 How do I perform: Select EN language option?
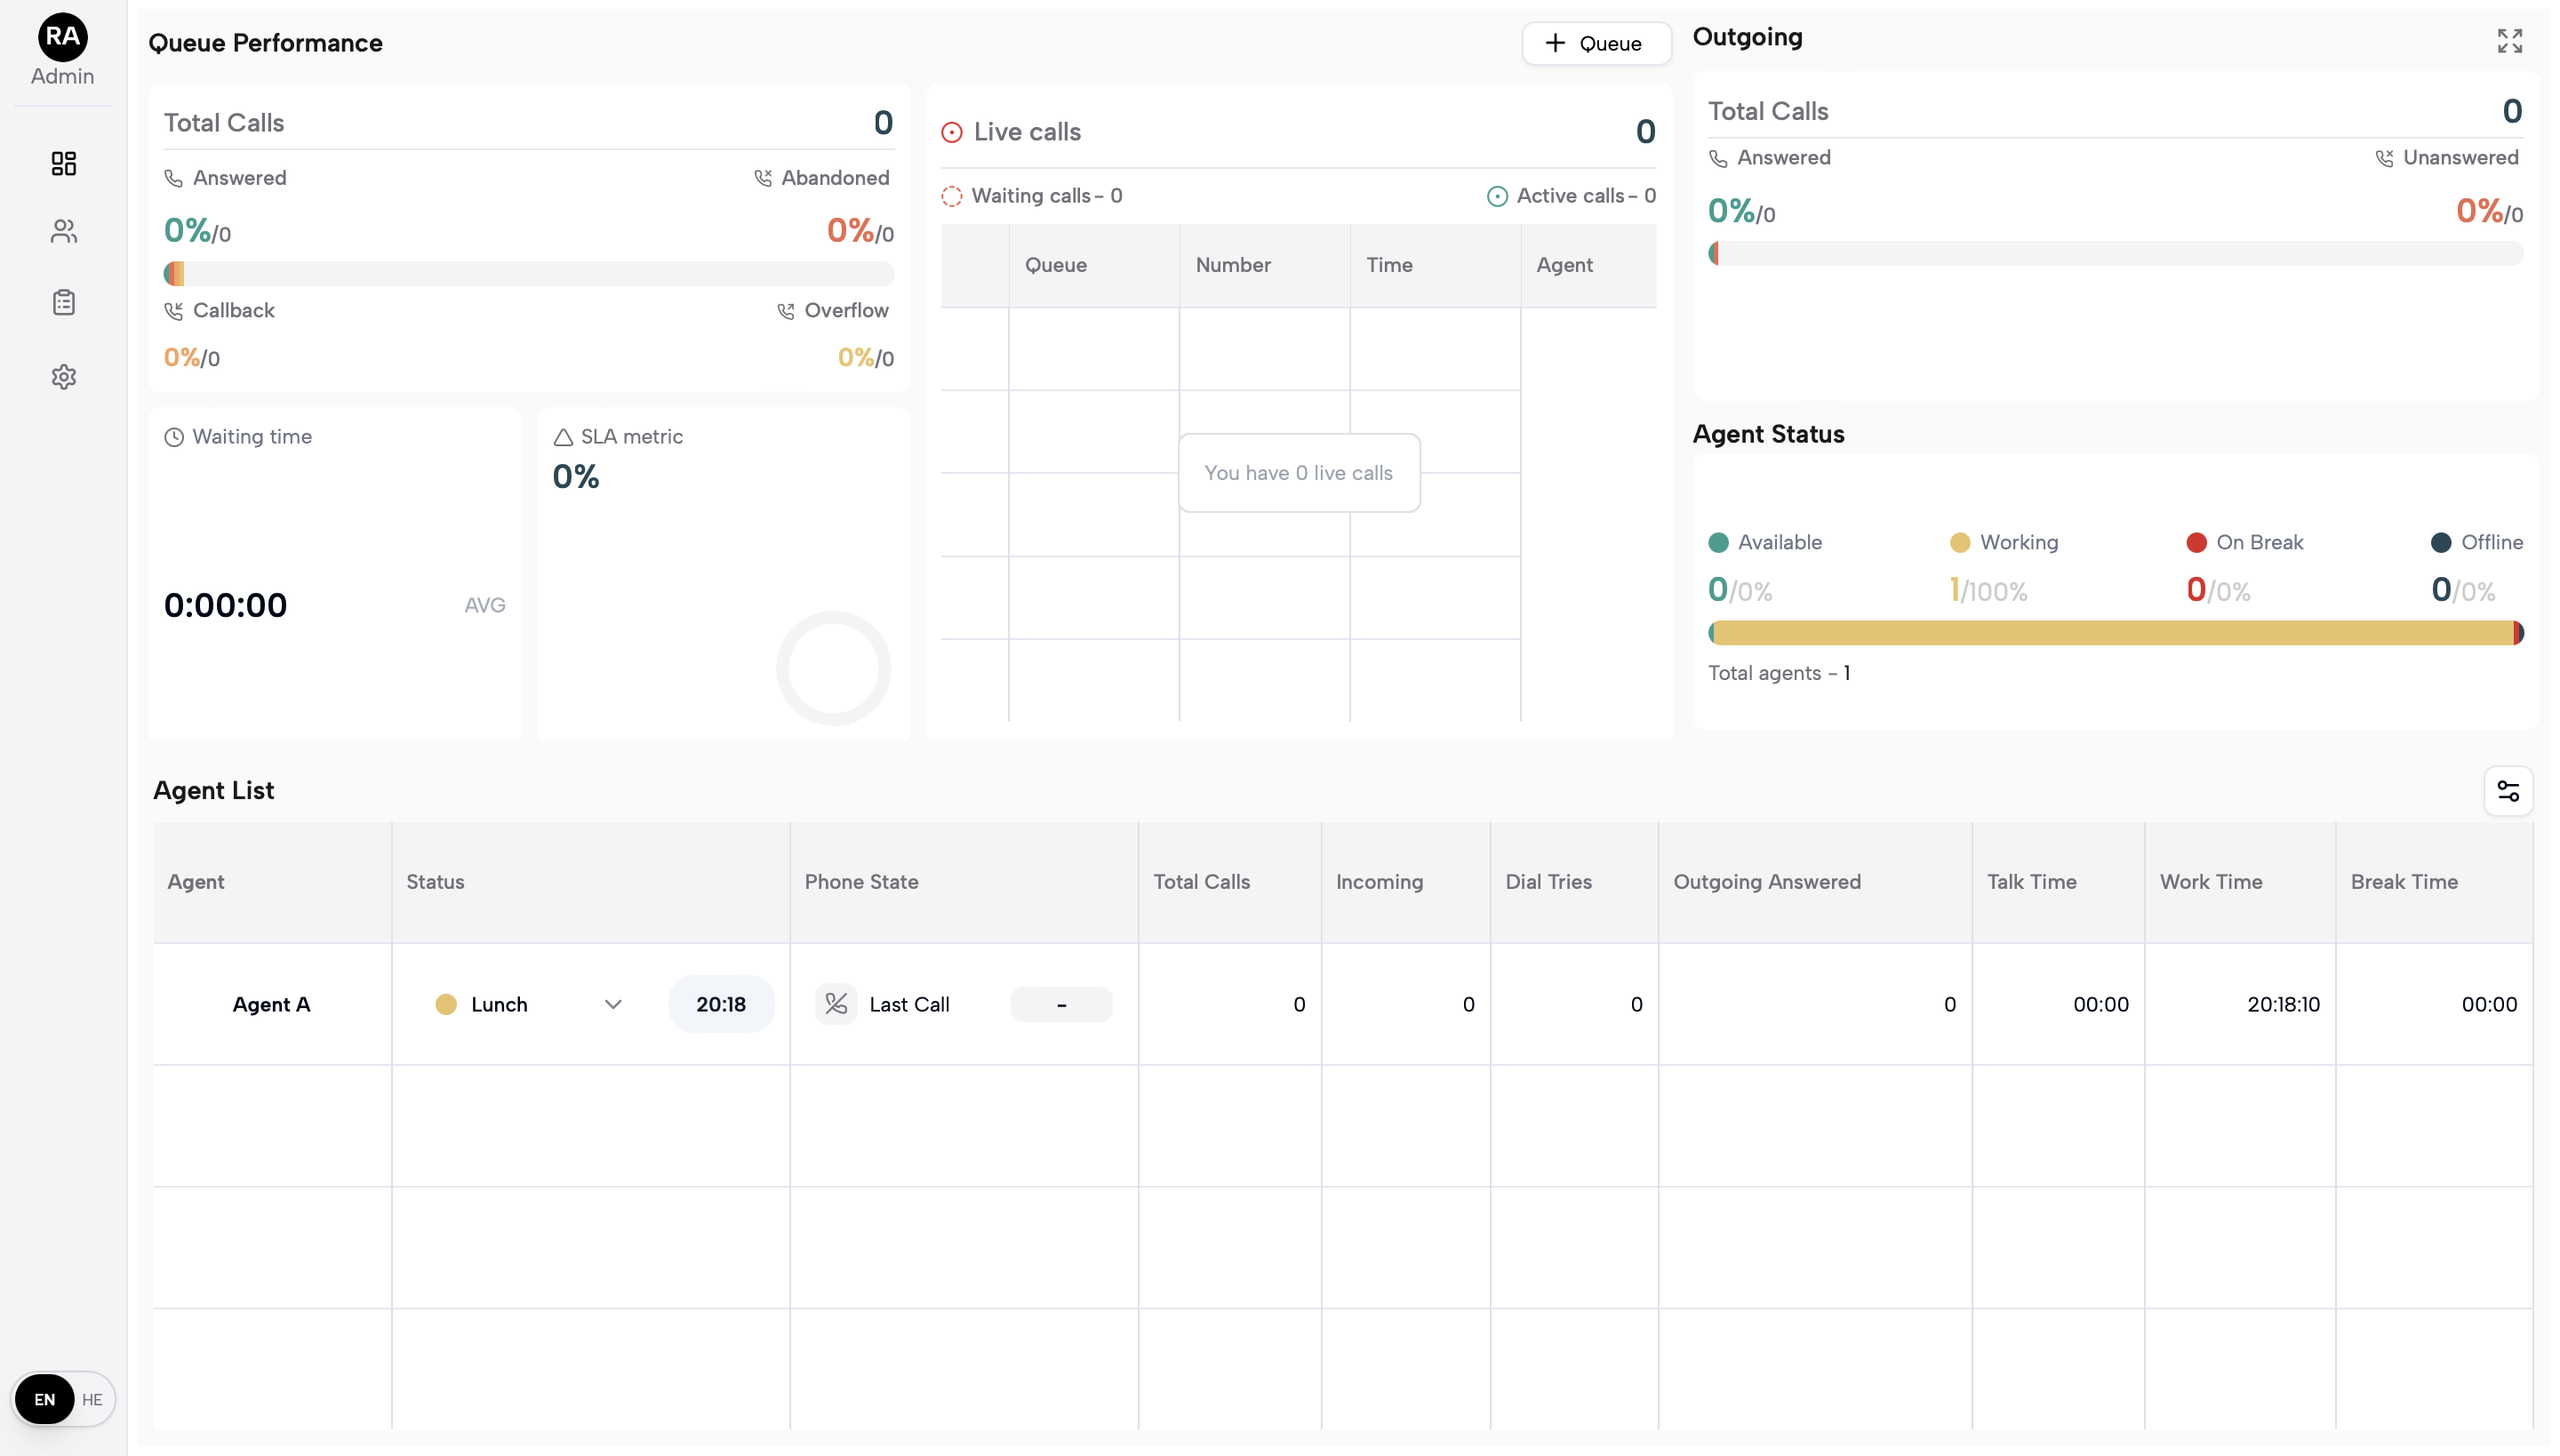(x=45, y=1399)
